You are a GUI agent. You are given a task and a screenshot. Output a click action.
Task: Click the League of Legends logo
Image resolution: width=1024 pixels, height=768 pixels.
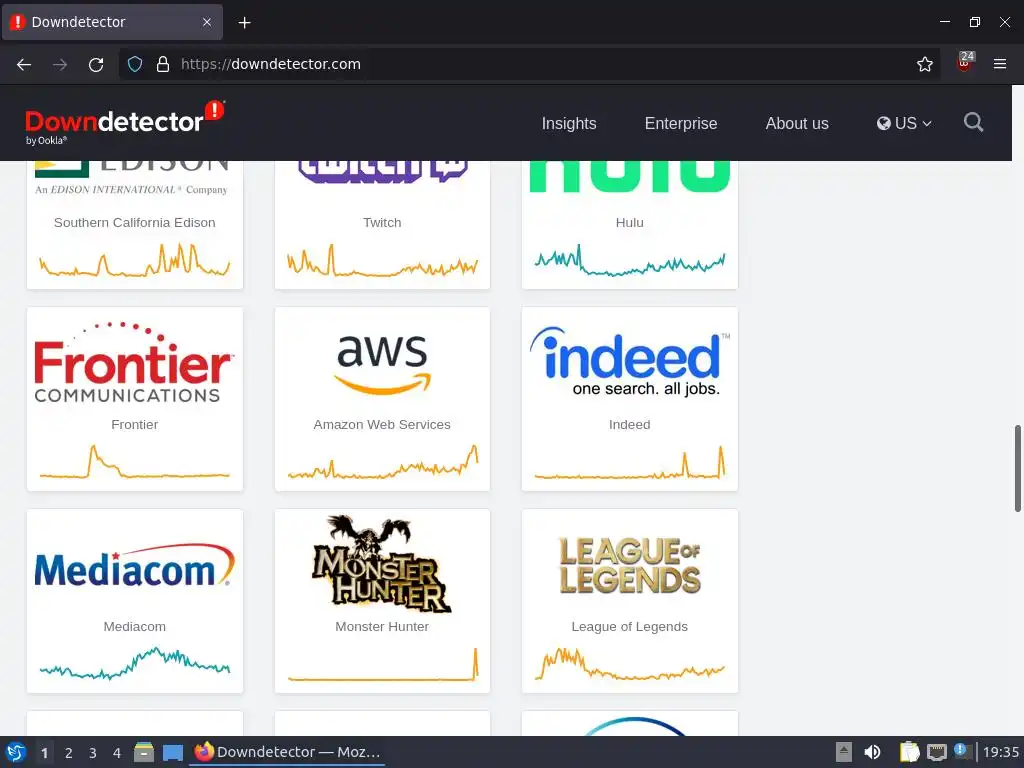coord(630,565)
